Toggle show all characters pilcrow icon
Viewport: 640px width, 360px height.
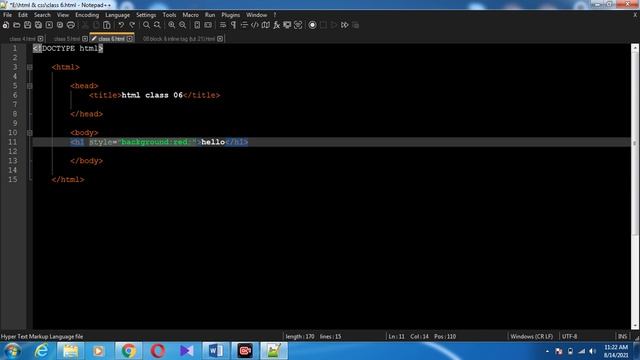(x=233, y=25)
